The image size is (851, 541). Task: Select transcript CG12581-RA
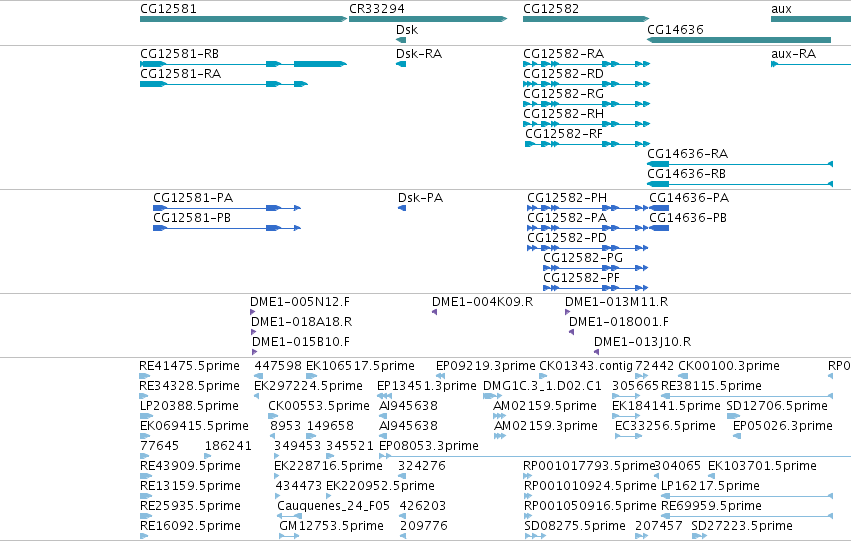(x=224, y=84)
